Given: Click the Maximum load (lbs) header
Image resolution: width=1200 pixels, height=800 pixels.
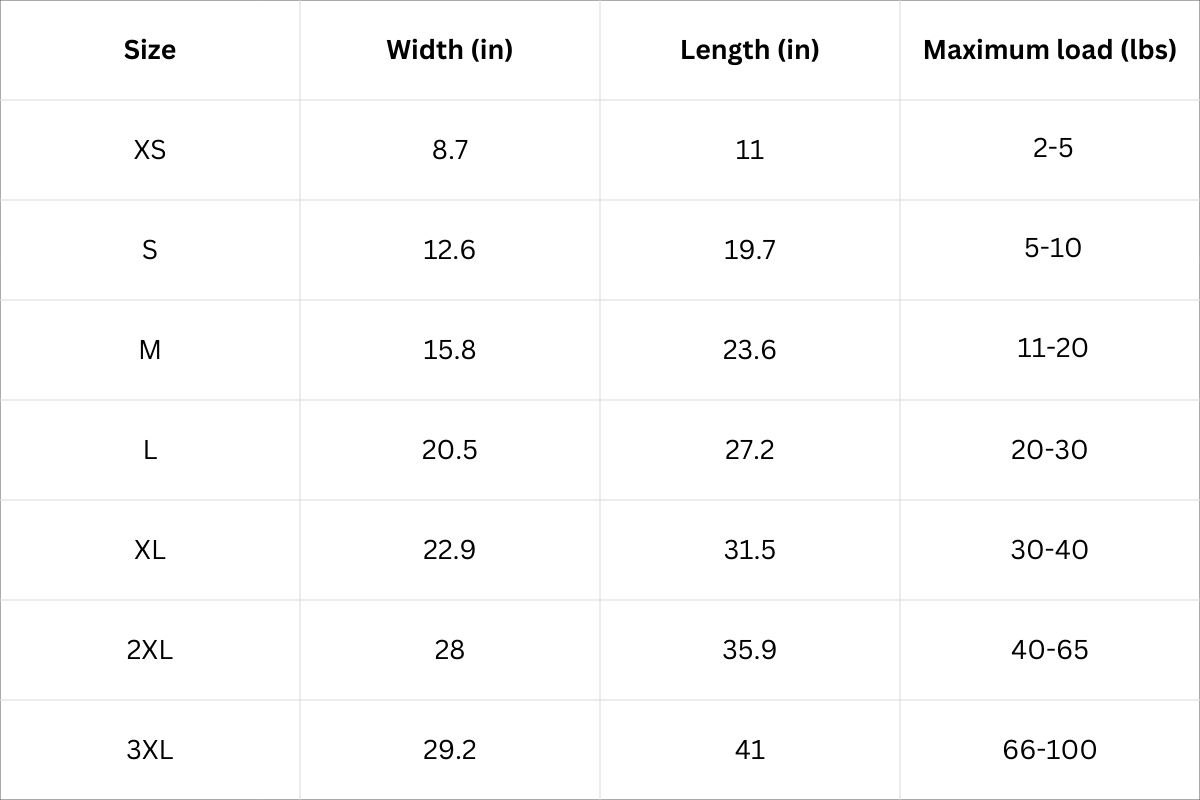Looking at the screenshot, I should pyautogui.click(x=1049, y=50).
